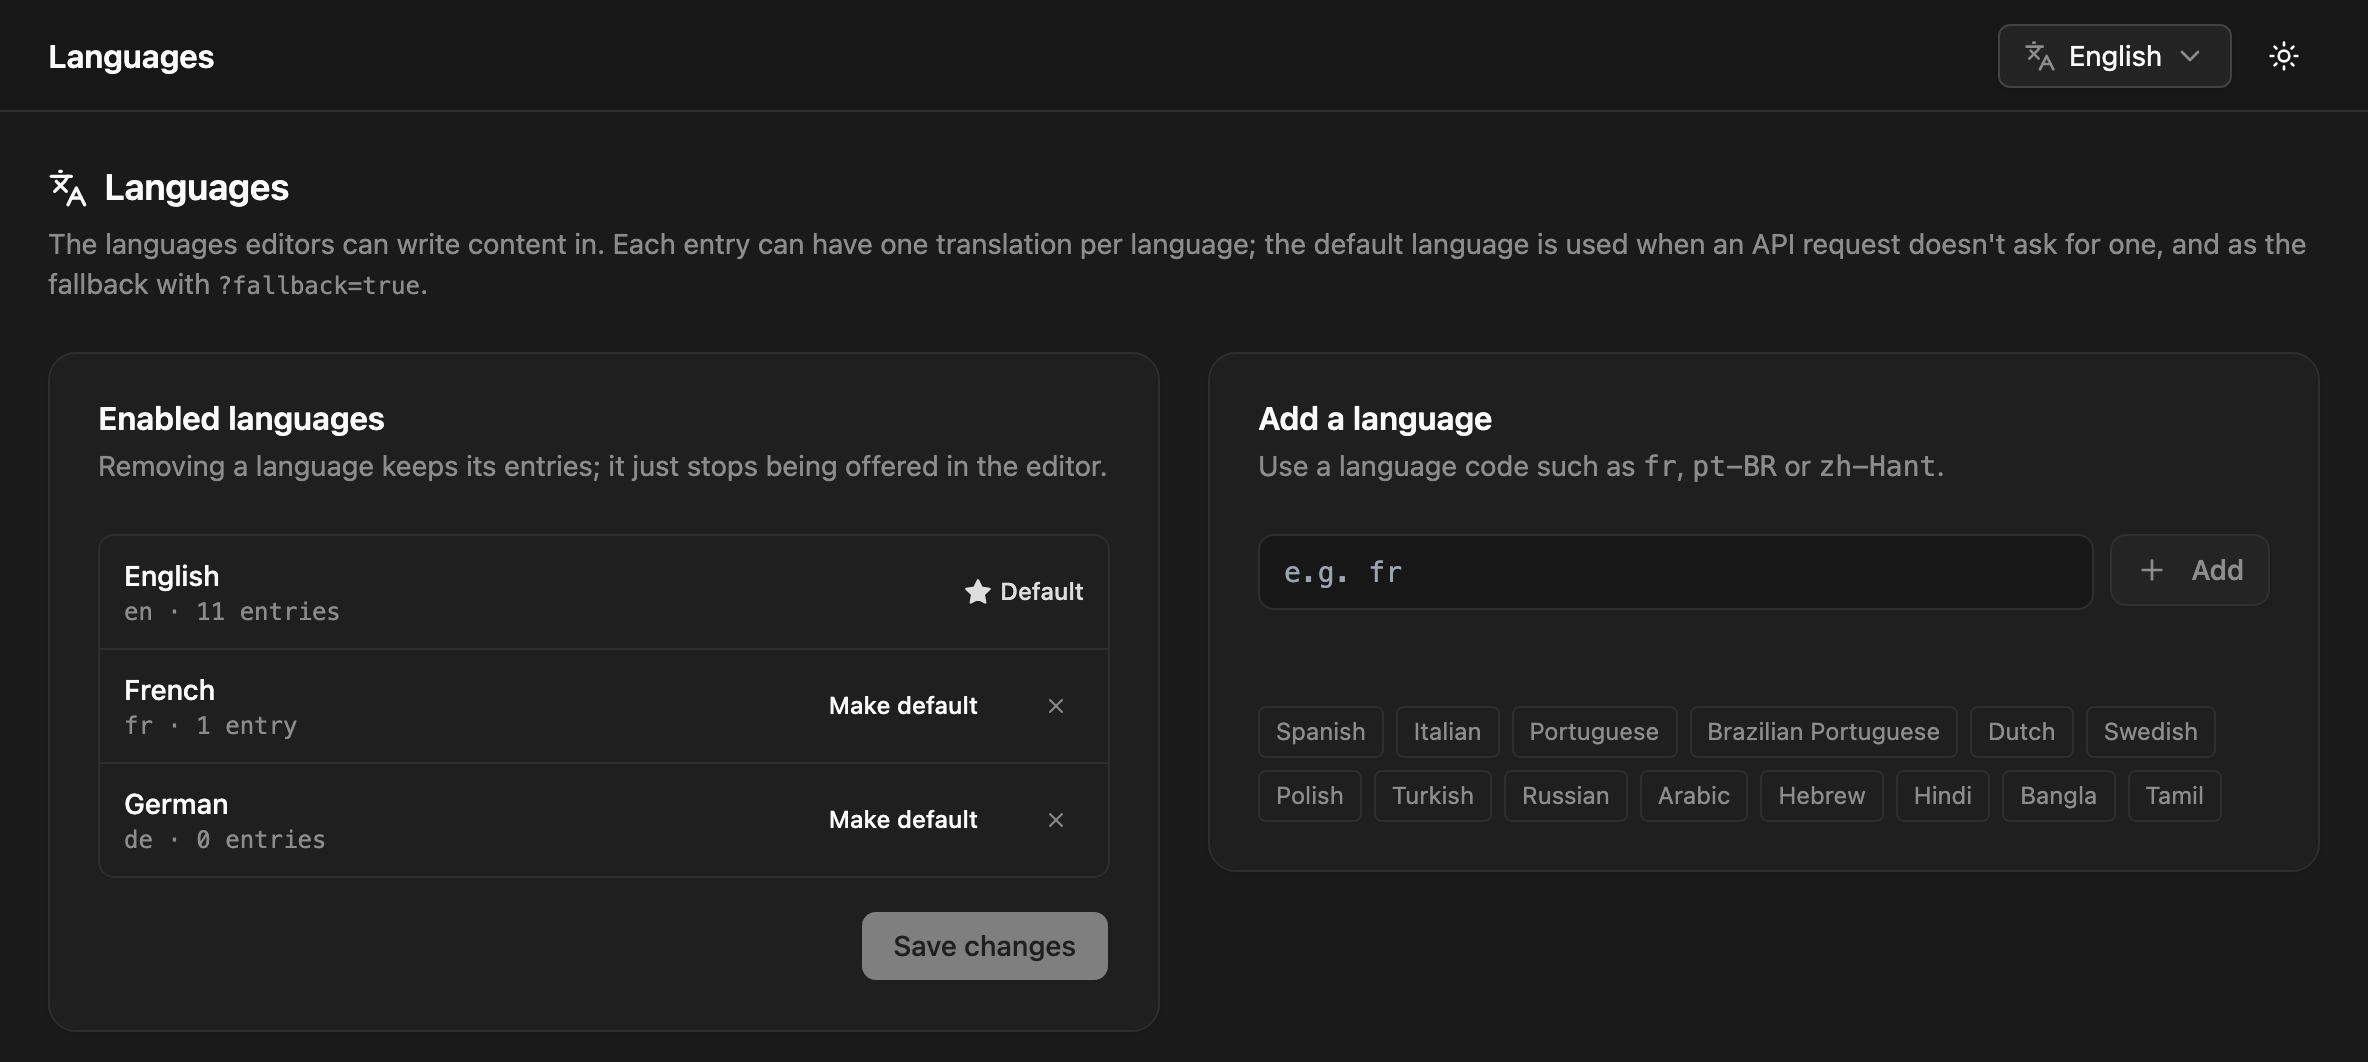
Task: Click the 'en · 11 entries' text
Action: pos(232,612)
